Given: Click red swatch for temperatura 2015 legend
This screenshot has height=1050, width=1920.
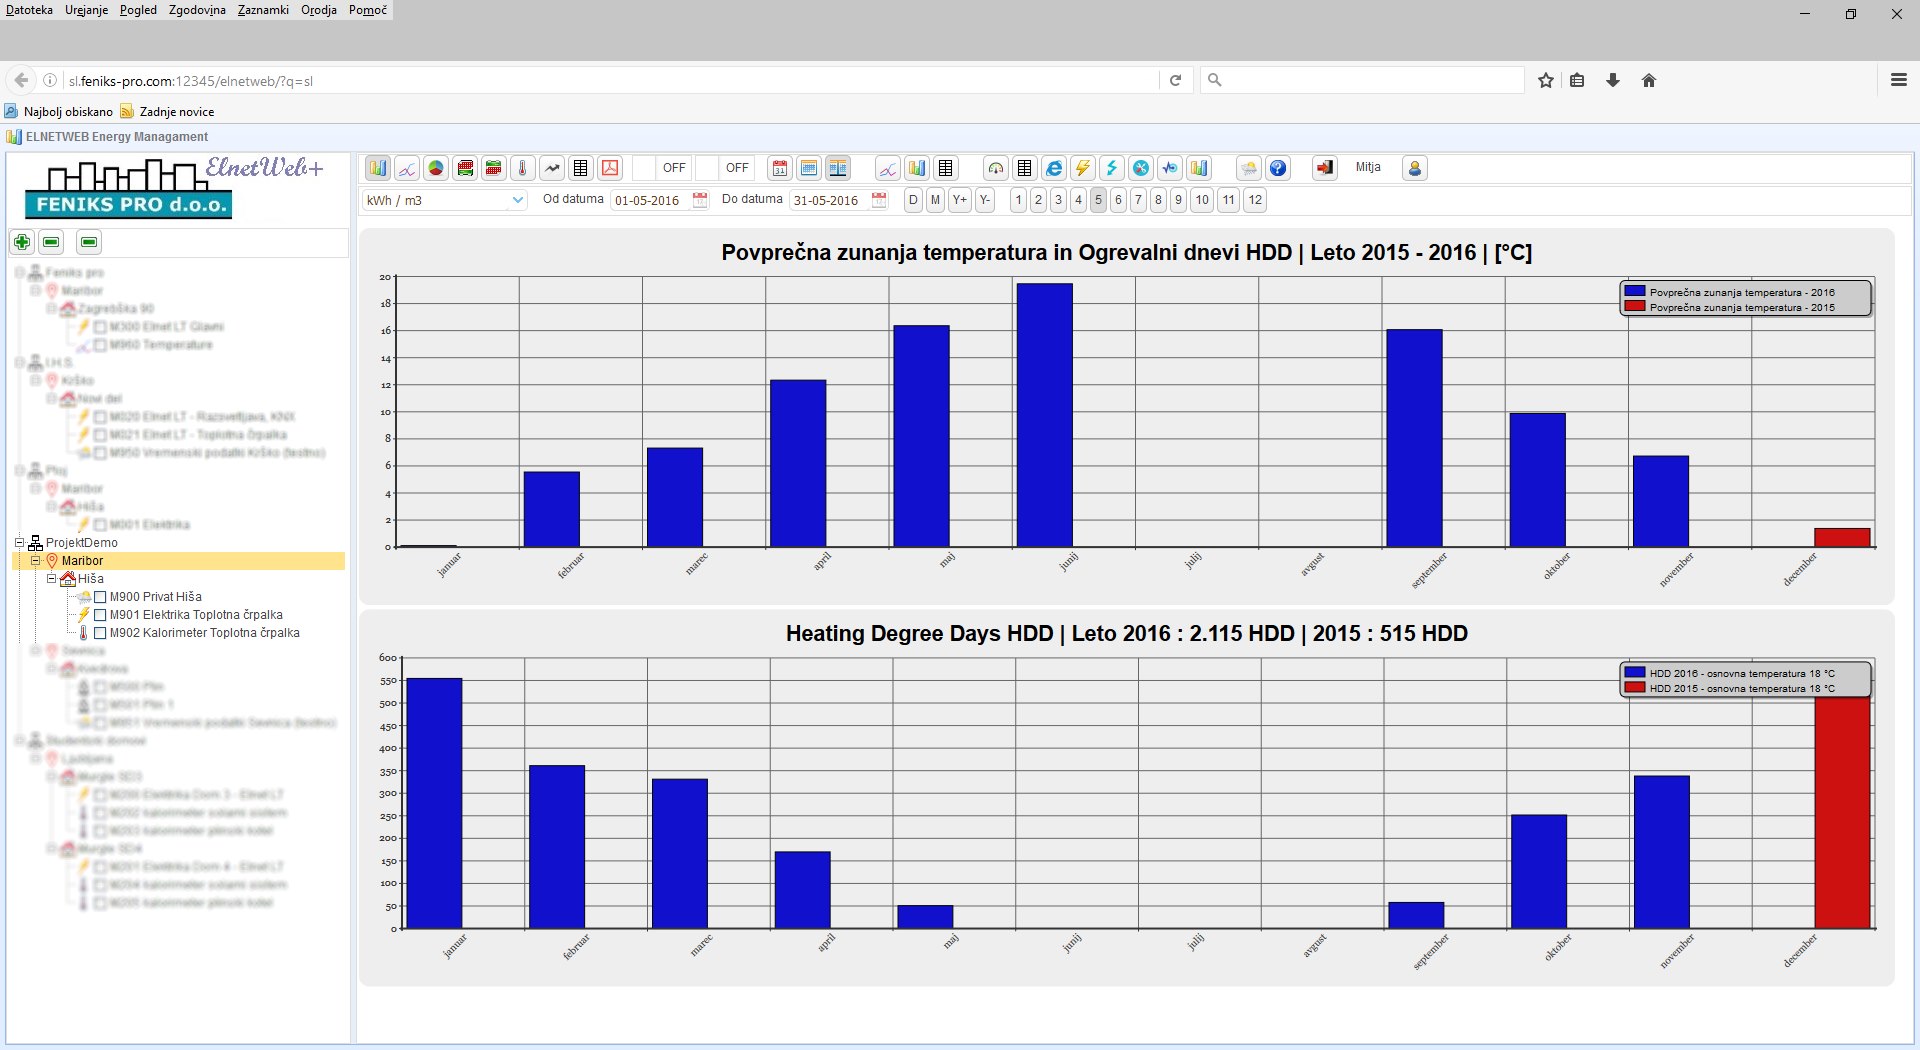Looking at the screenshot, I should (x=1635, y=306).
